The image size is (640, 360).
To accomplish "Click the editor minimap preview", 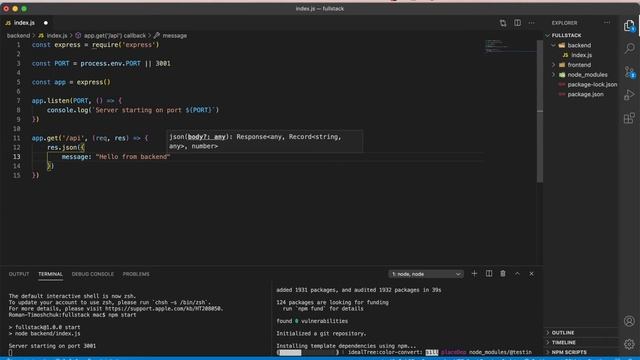I will (509, 46).
